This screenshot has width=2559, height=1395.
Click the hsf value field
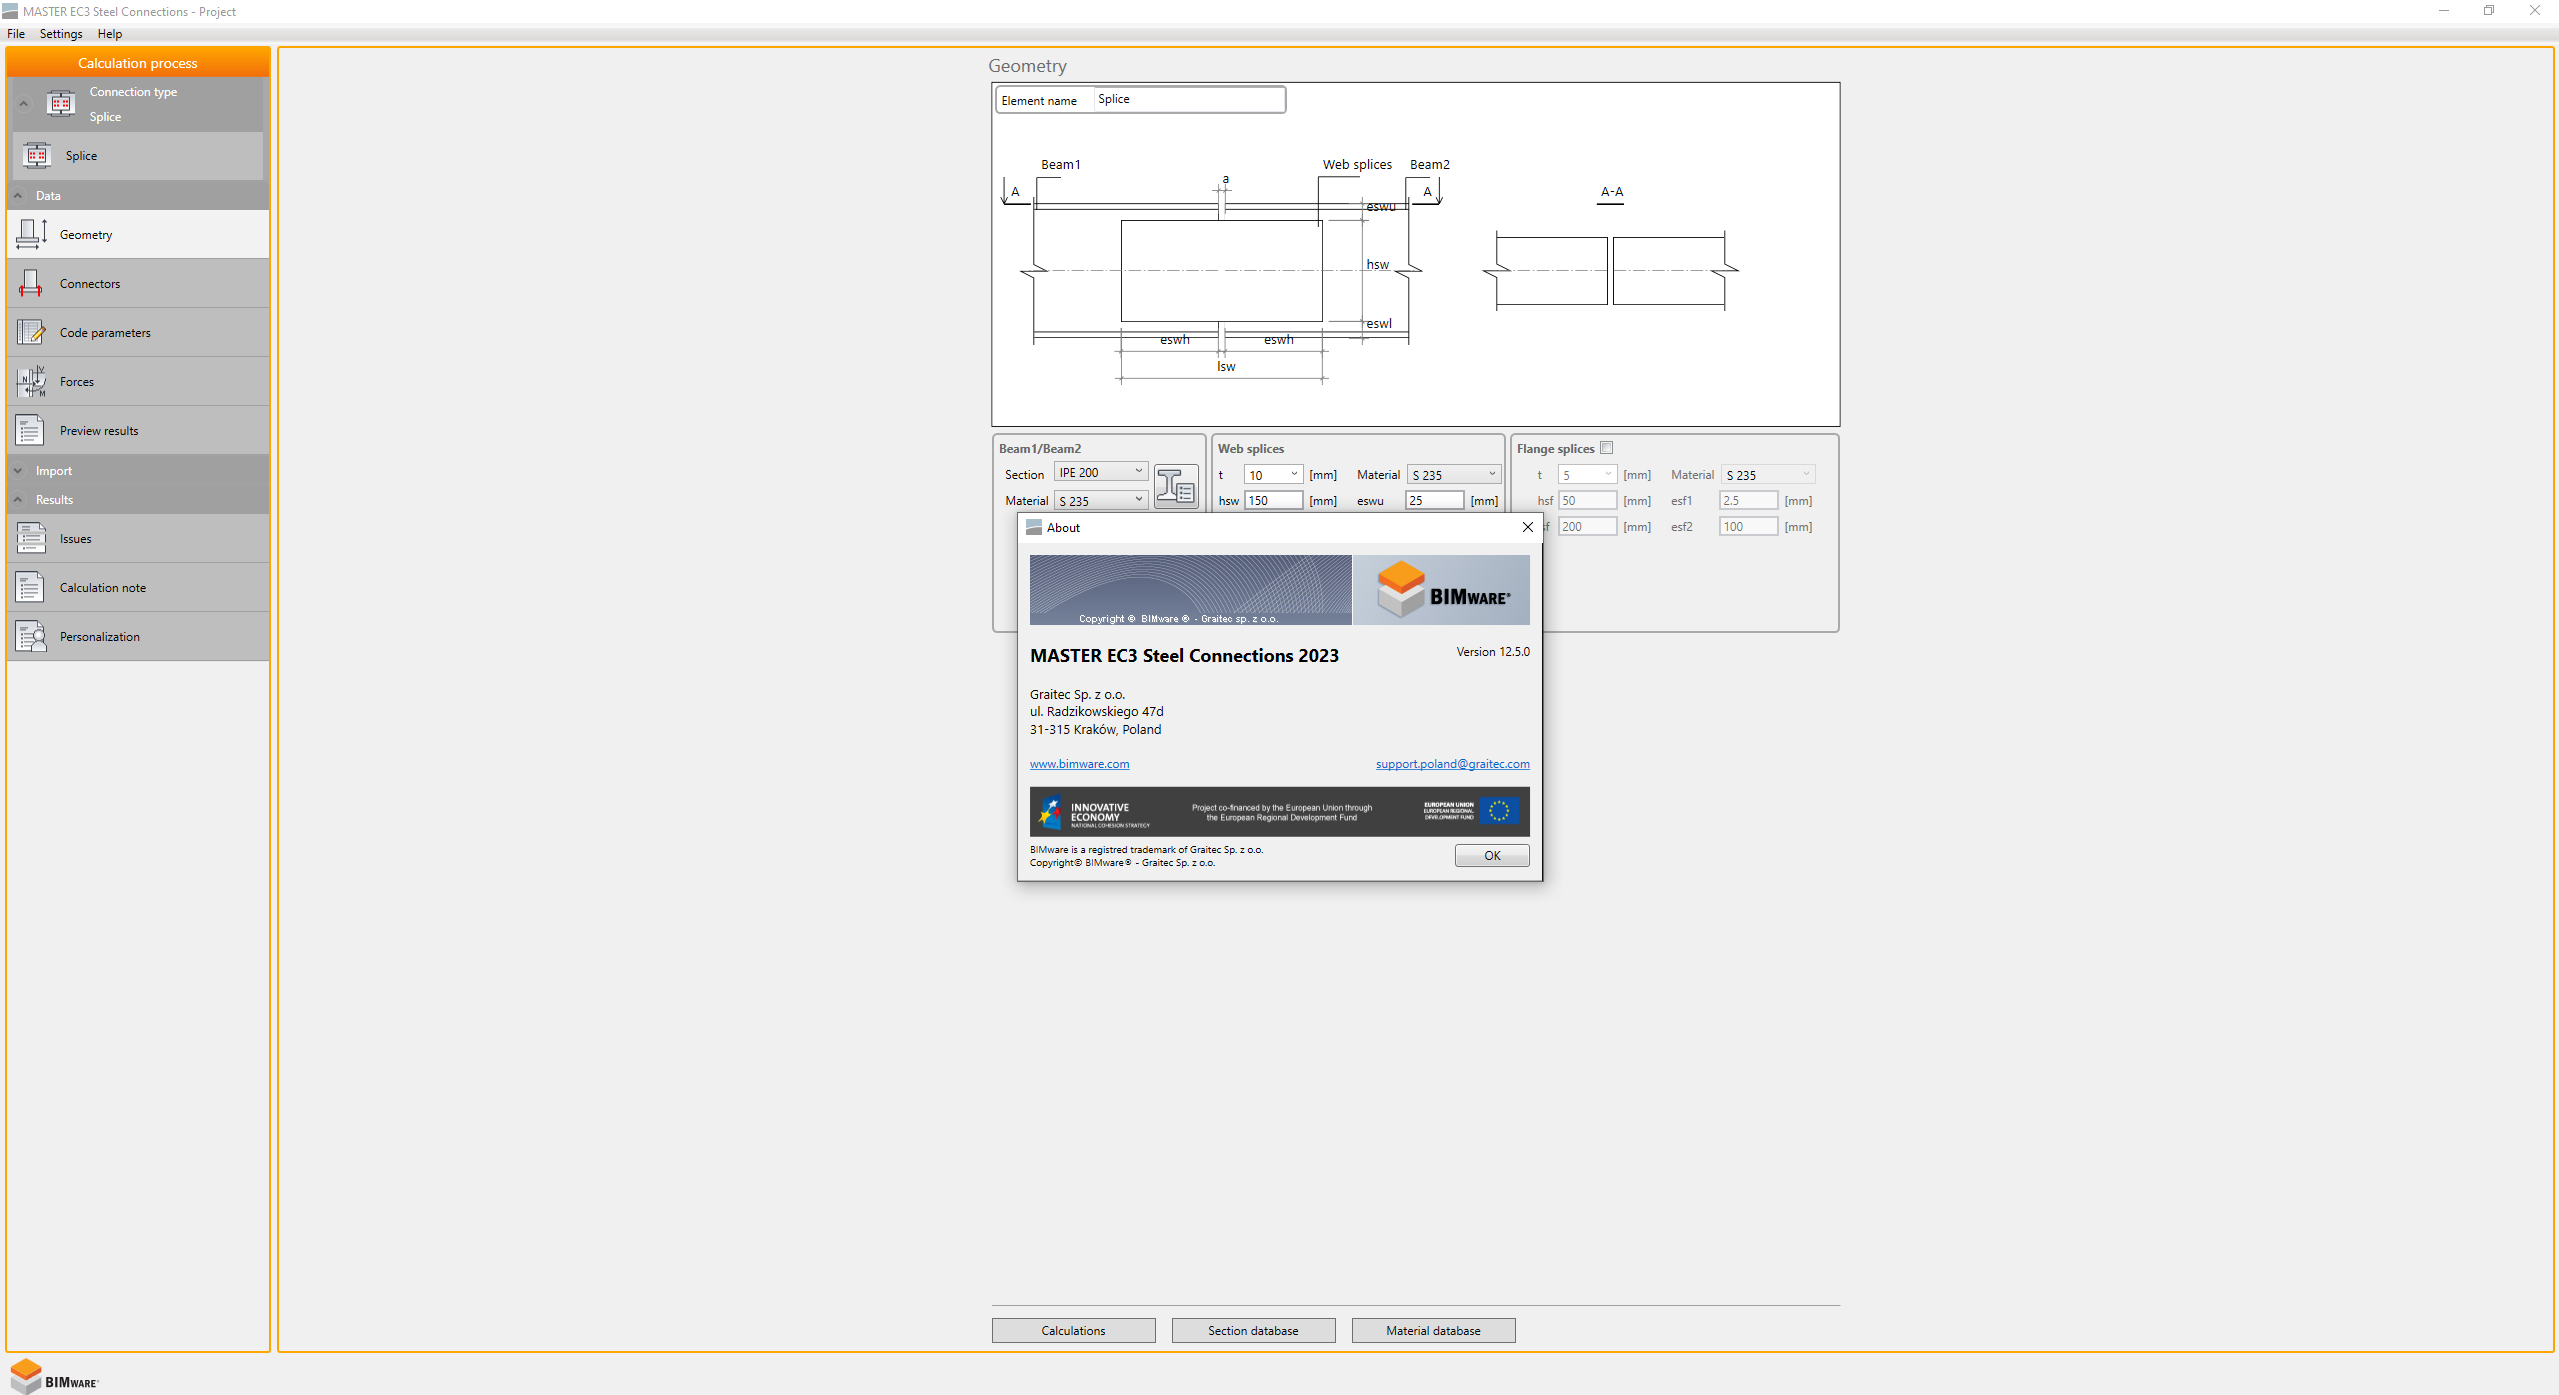coord(1587,501)
